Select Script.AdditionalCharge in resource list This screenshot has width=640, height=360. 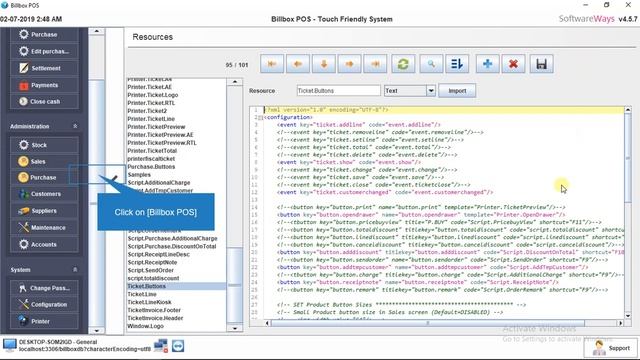(159, 182)
